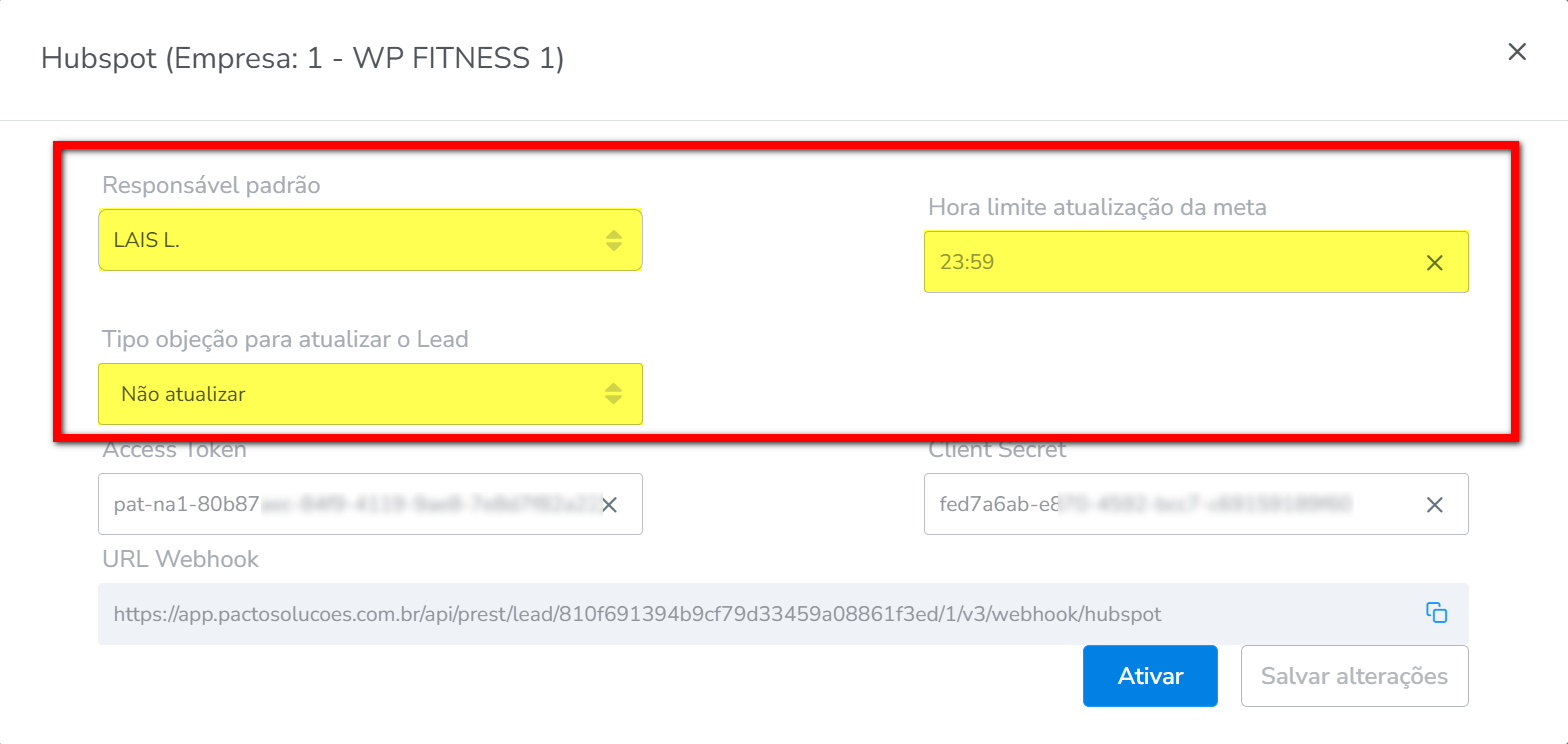
Task: Click the Responsável padrão label
Action: point(211,186)
